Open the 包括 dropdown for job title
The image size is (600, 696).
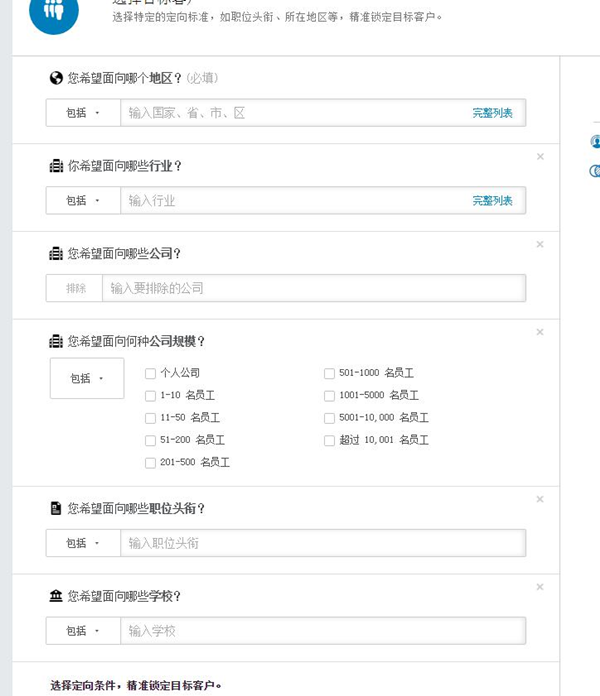[x=83, y=543]
